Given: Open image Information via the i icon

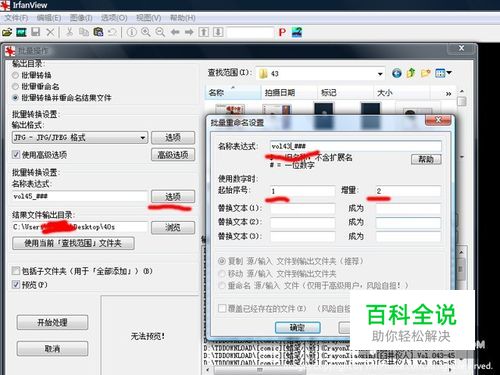Looking at the screenshot, I should 132,32.
